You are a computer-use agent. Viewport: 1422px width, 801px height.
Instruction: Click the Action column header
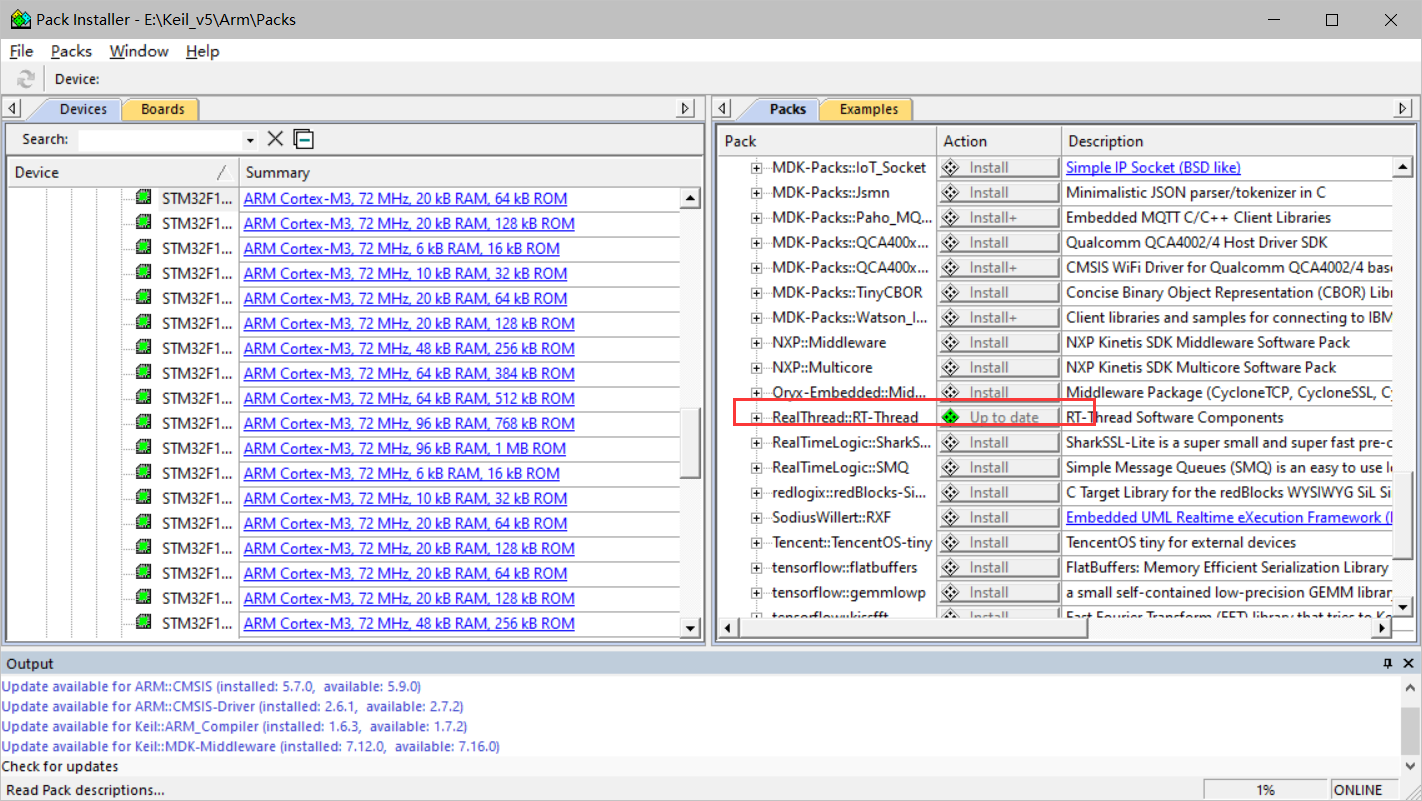click(x=998, y=141)
